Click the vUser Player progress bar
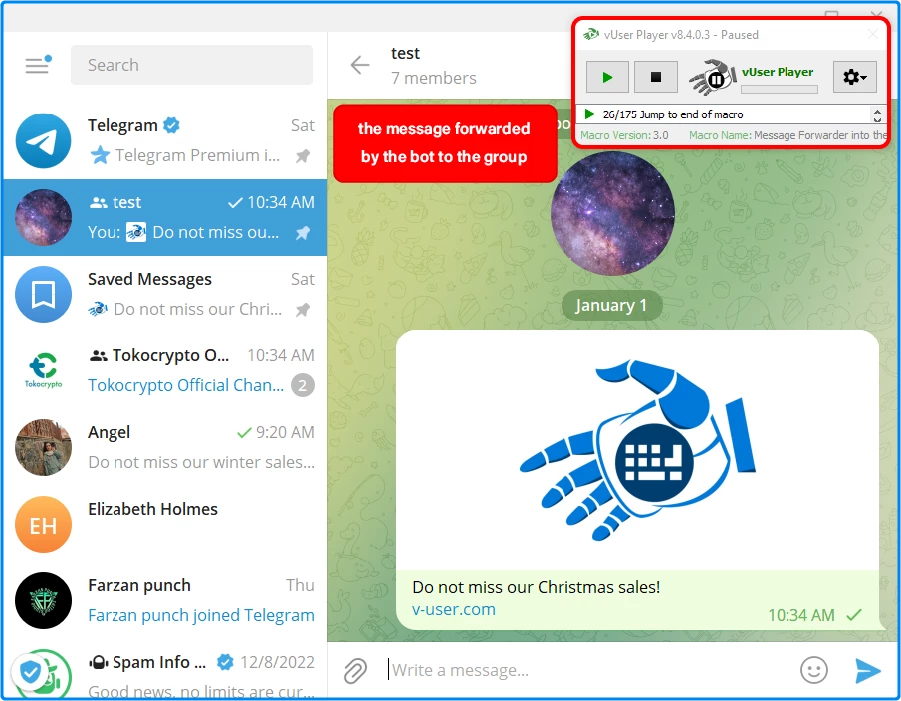 [x=779, y=90]
